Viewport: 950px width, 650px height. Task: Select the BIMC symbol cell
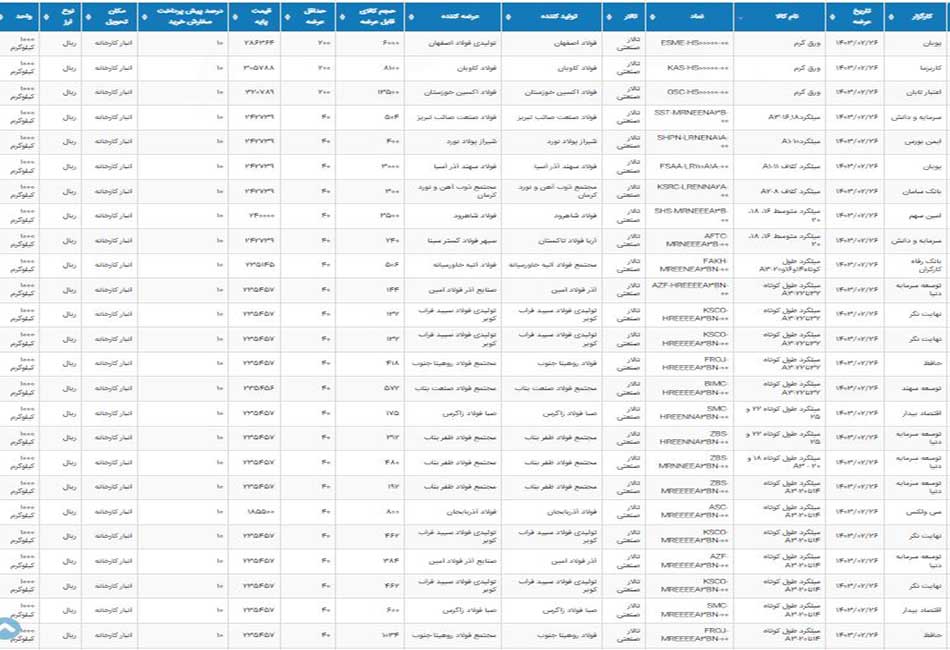tap(689, 388)
